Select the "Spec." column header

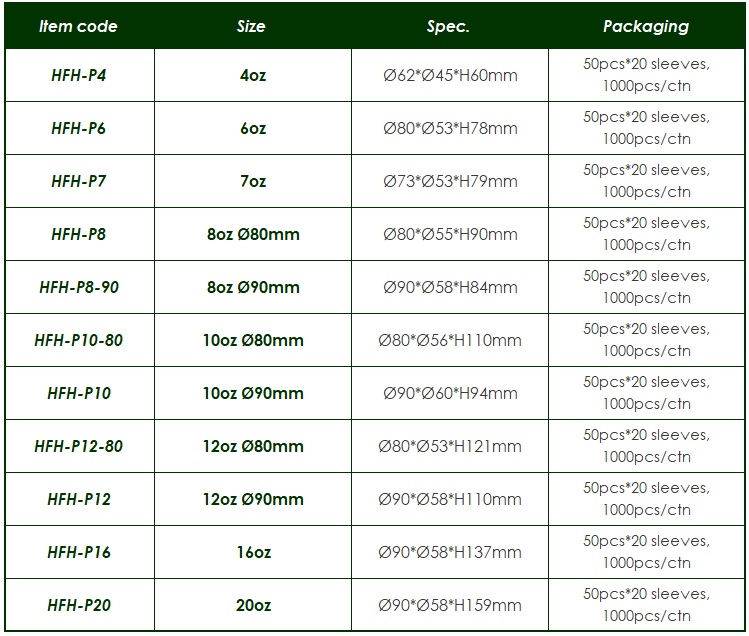449,26
